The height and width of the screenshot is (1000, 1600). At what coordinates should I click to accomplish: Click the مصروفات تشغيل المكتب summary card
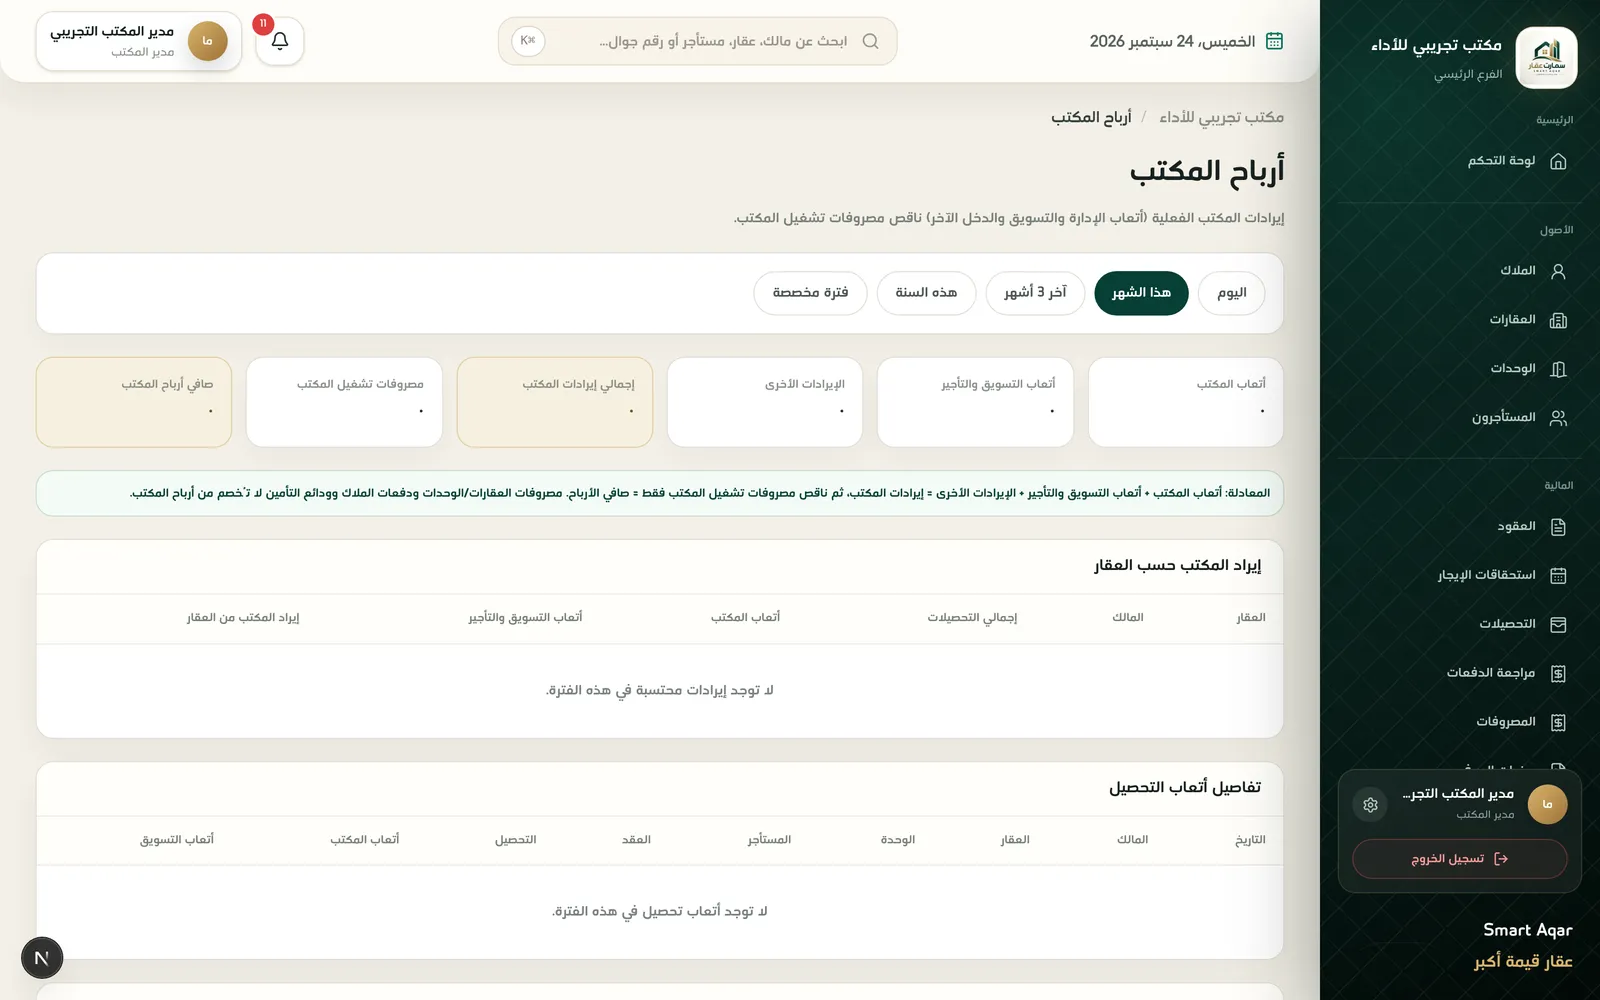pyautogui.click(x=344, y=402)
